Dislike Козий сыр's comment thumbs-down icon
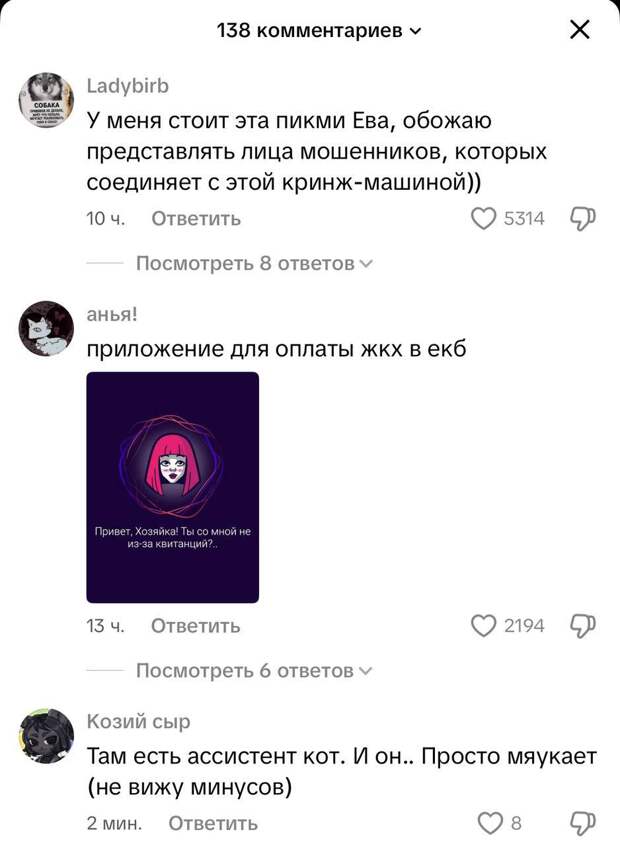This screenshot has height=846, width=620. click(x=583, y=823)
